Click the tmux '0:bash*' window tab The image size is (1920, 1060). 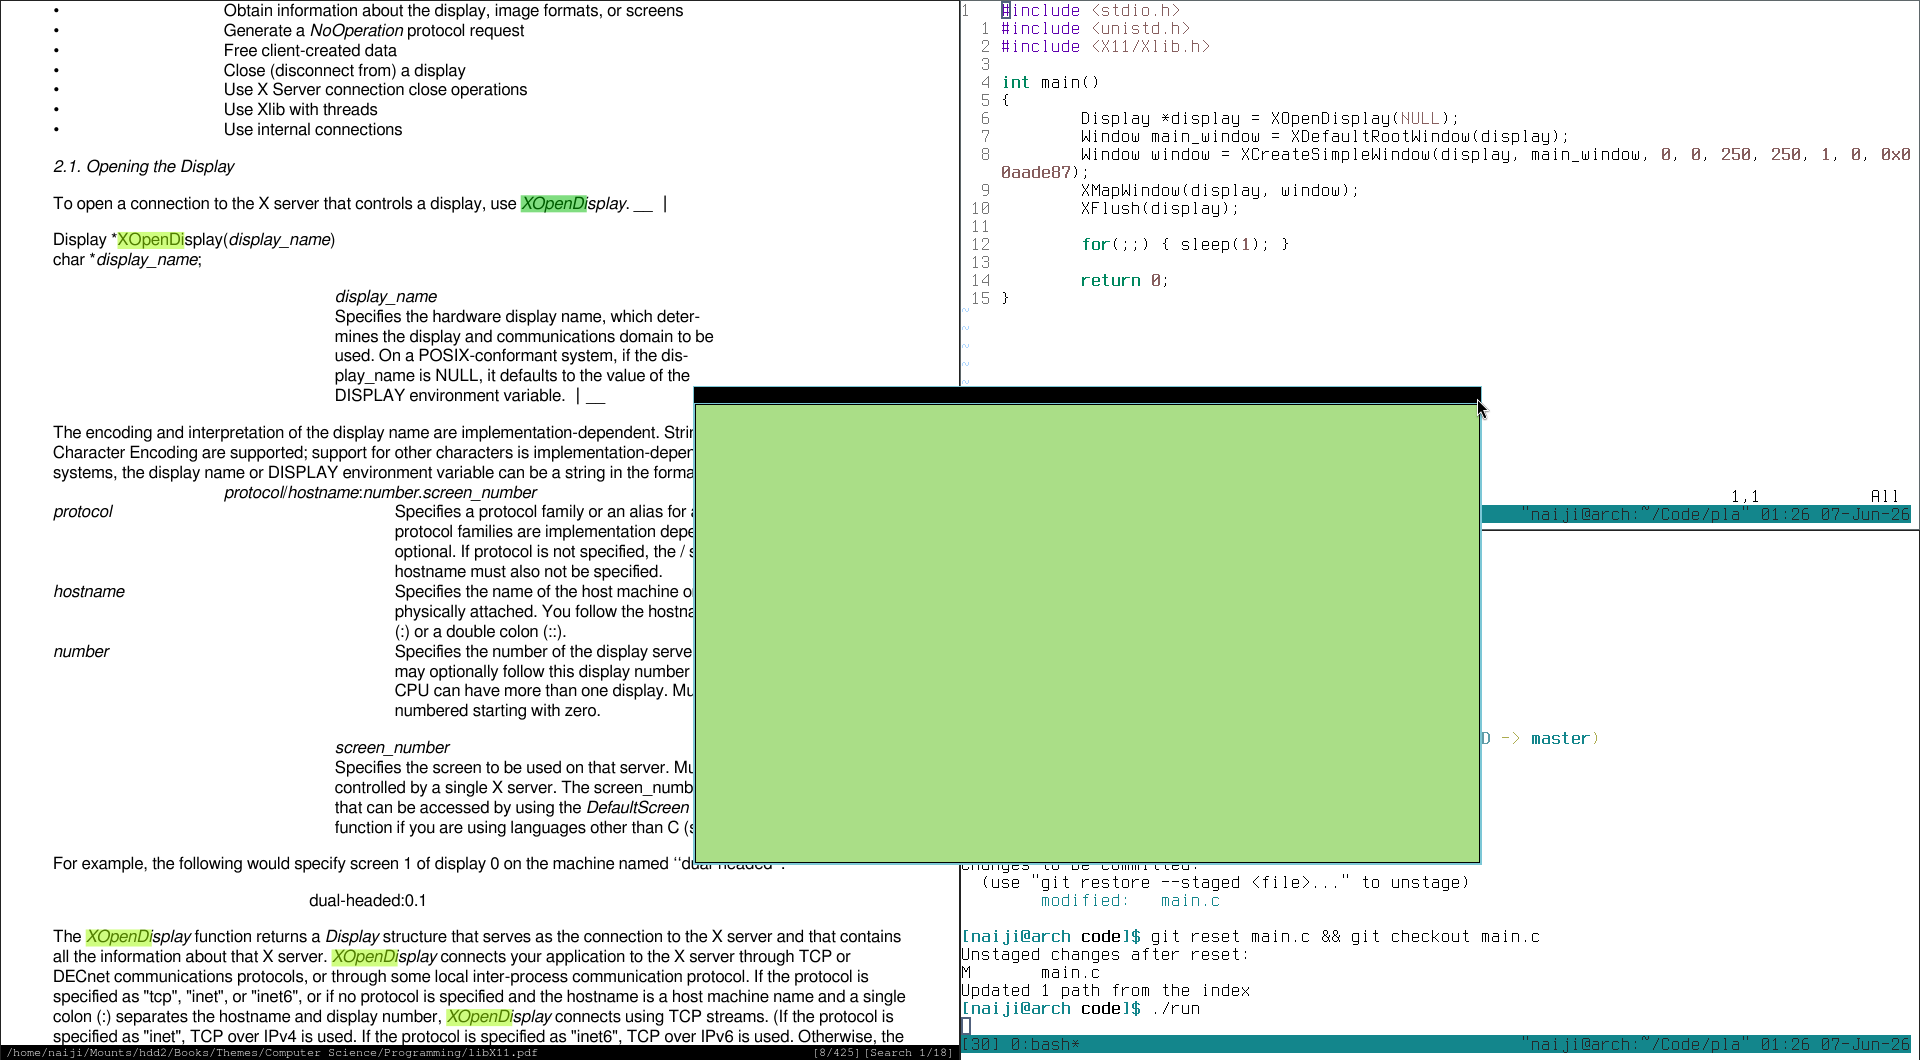(x=1045, y=1045)
